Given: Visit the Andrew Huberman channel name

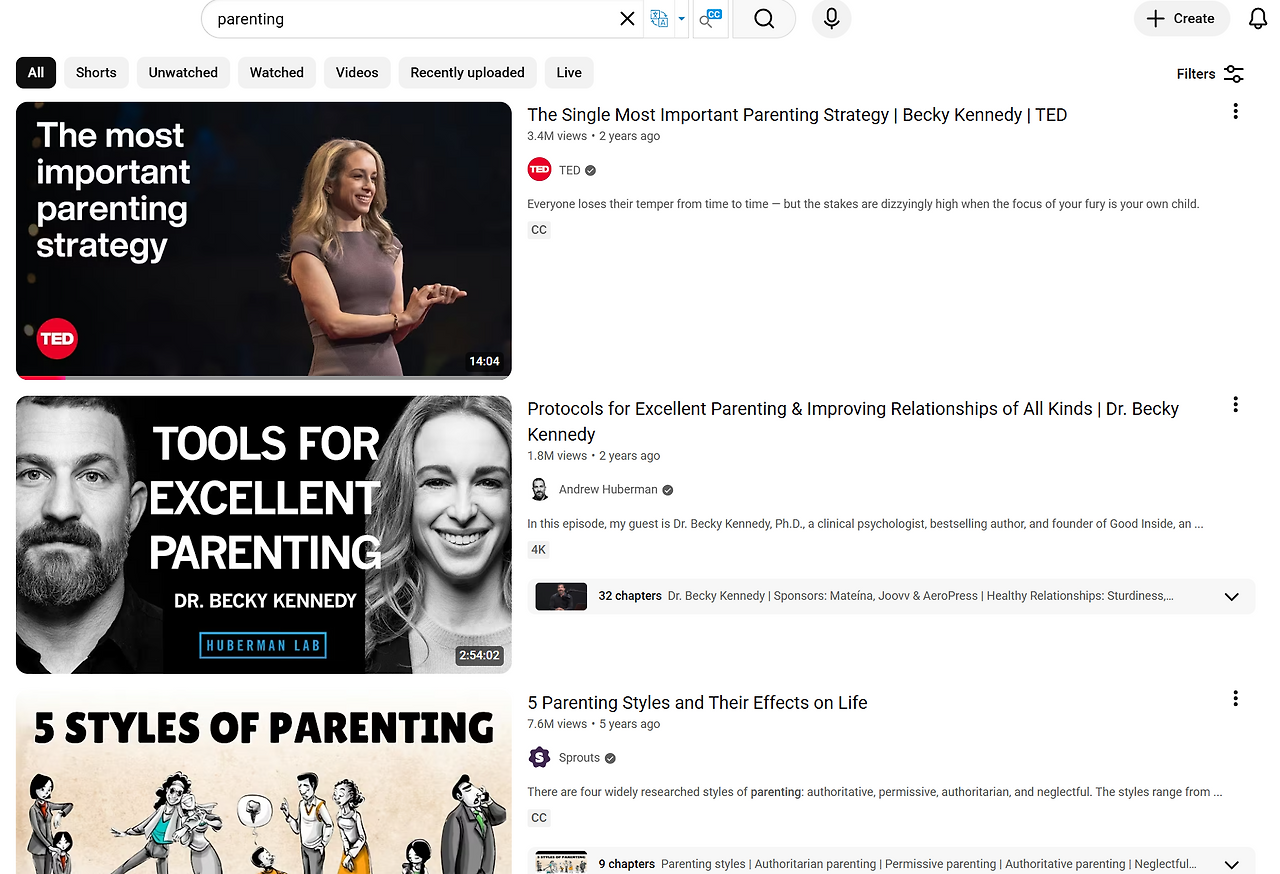Looking at the screenshot, I should pos(608,490).
